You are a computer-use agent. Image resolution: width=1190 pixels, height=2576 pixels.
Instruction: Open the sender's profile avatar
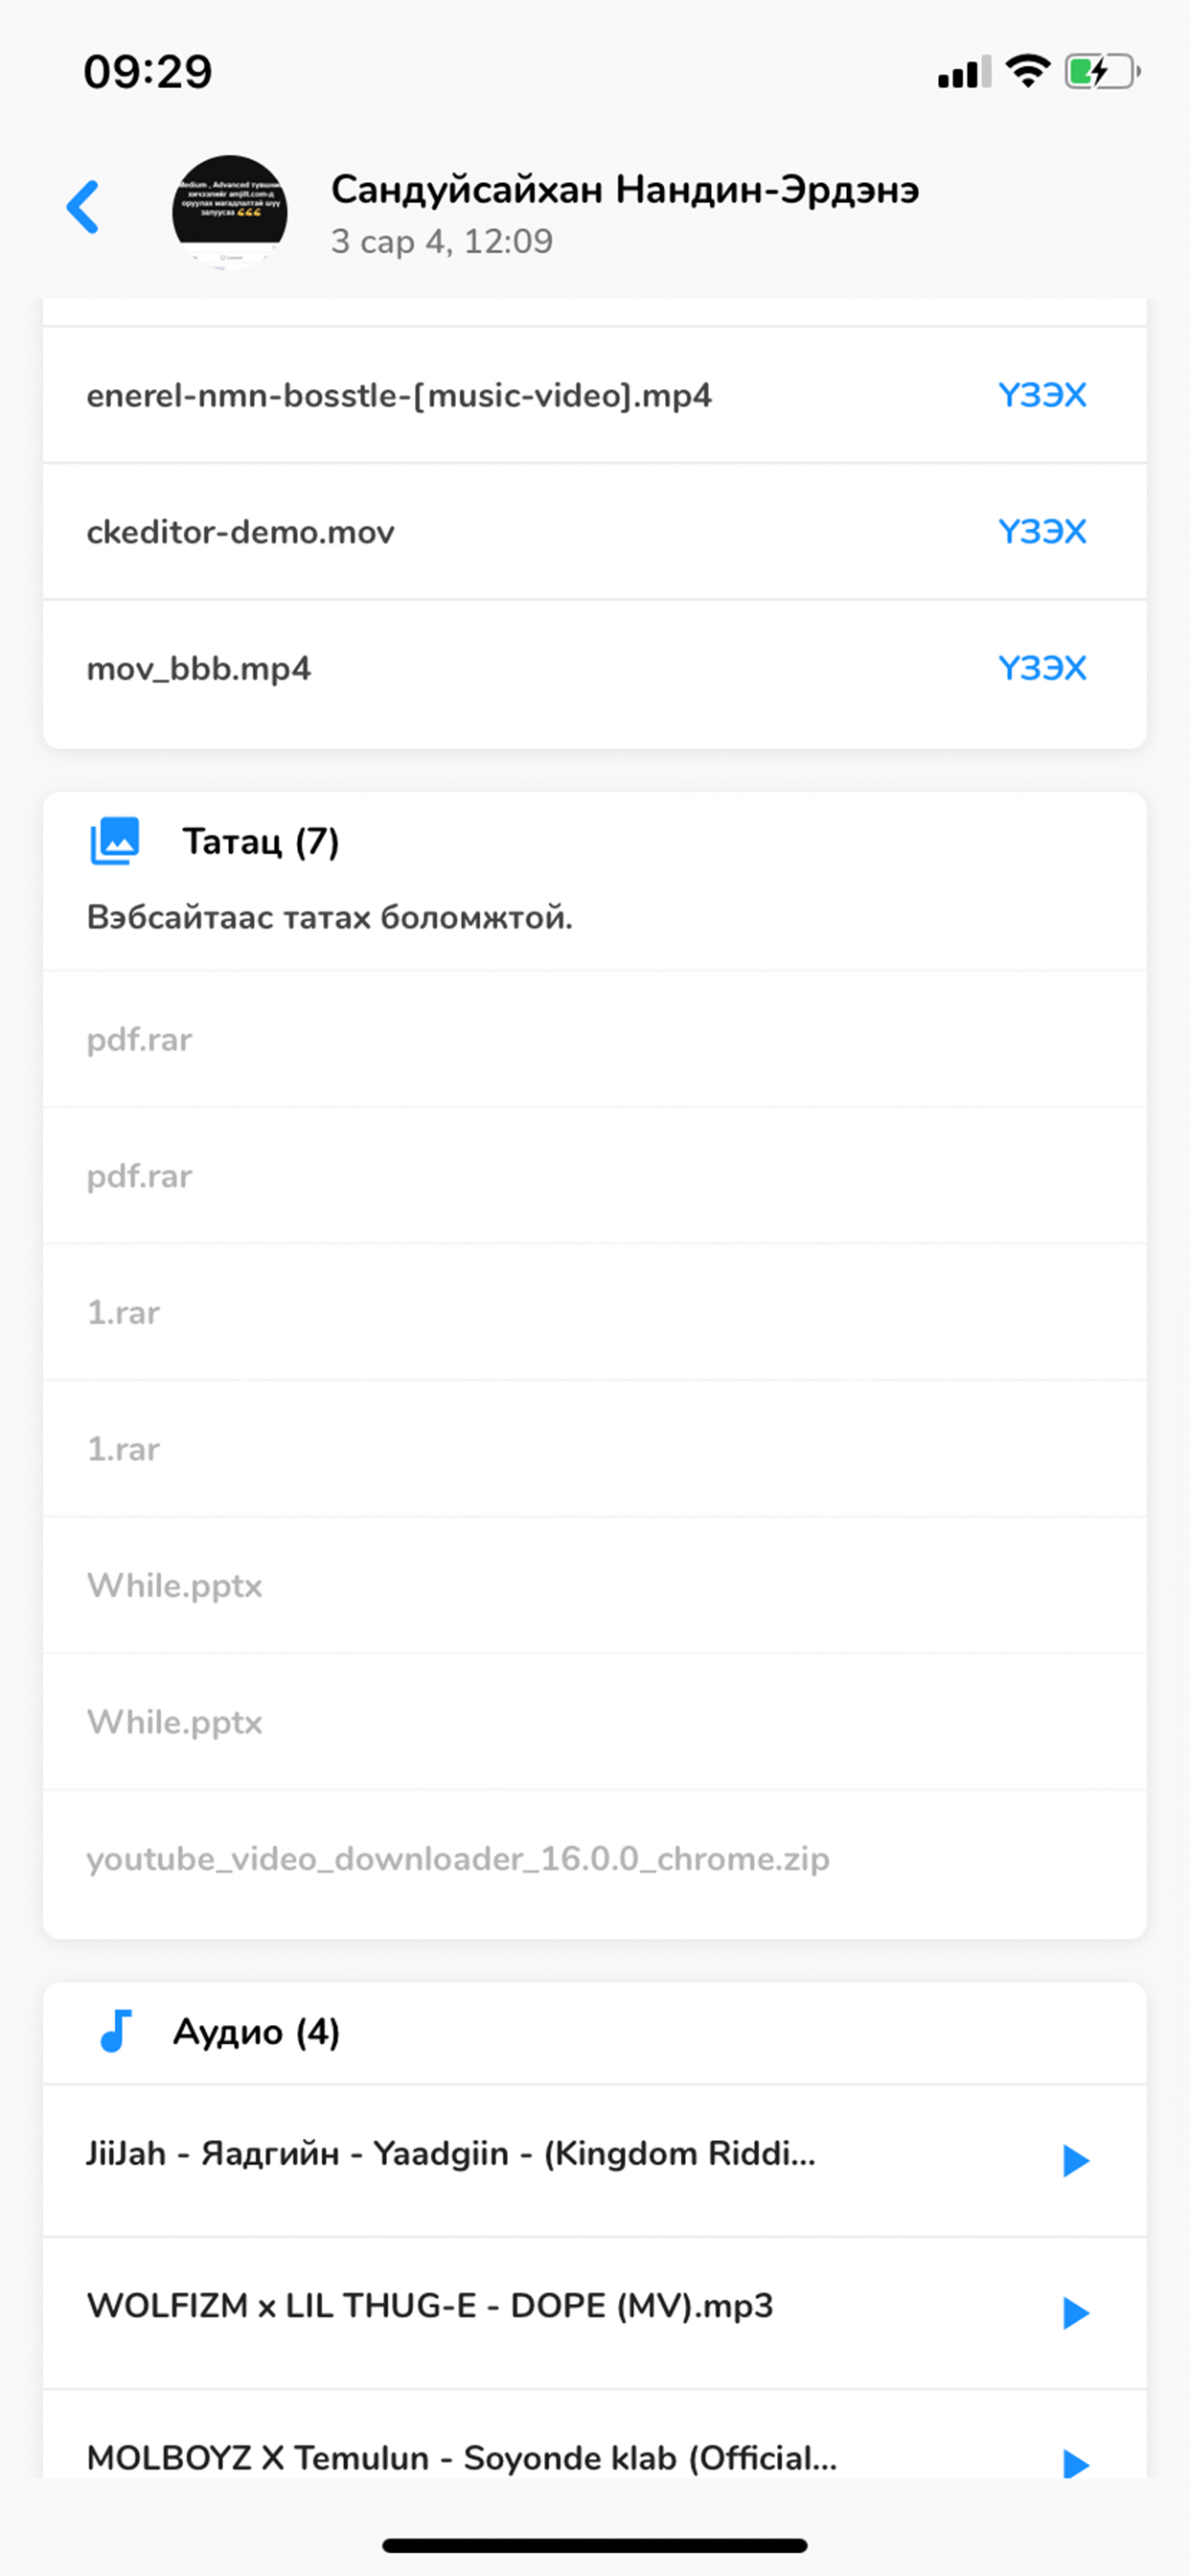(x=230, y=212)
